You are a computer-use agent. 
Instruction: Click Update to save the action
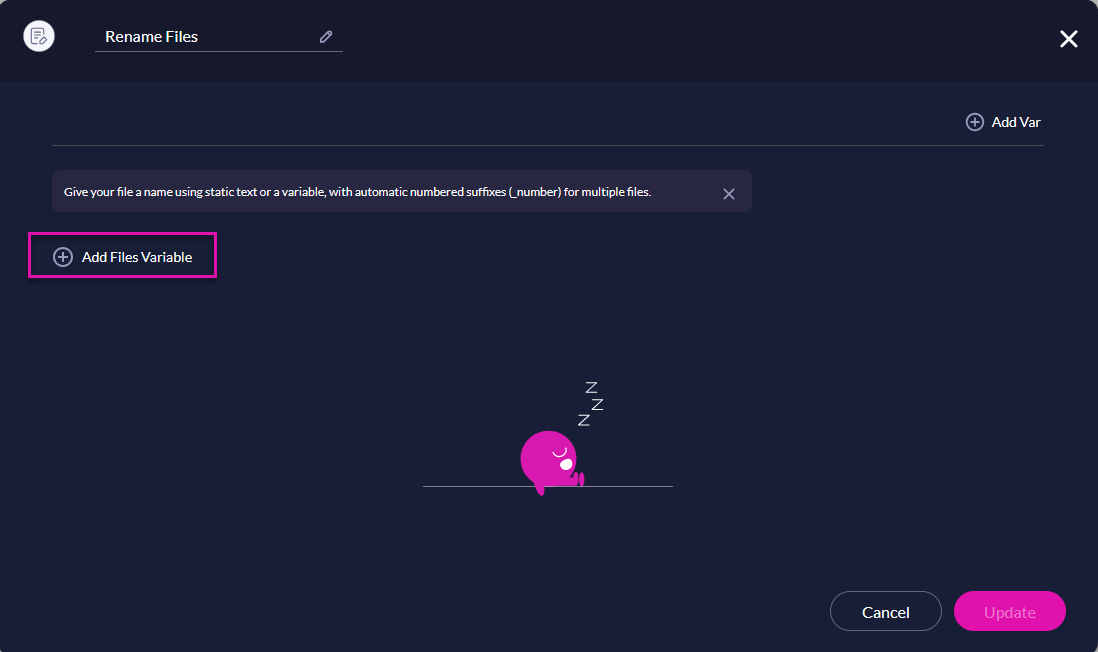(x=1009, y=611)
